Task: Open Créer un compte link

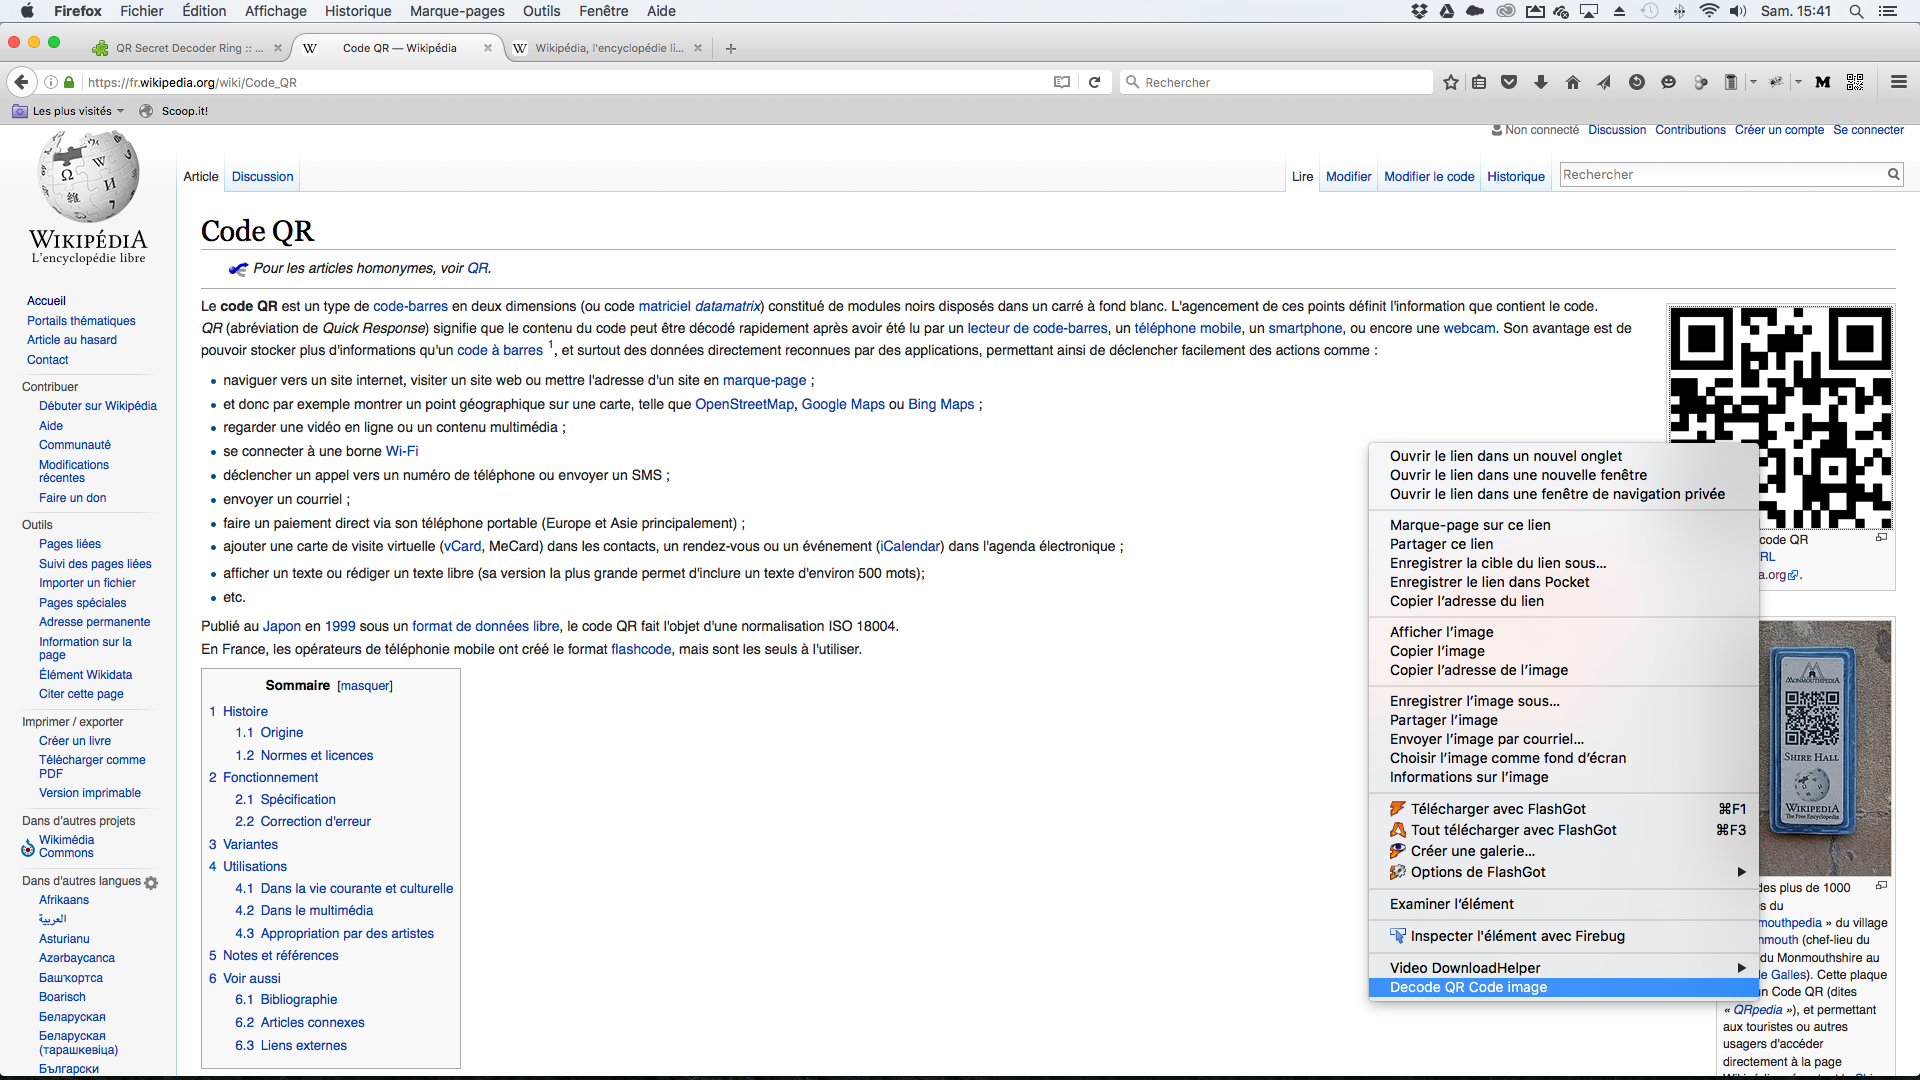Action: 1779,130
